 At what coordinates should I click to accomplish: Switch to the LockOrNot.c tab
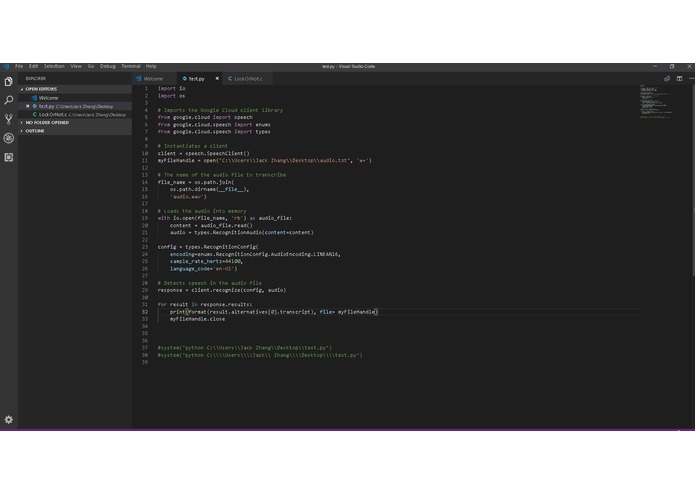point(248,78)
